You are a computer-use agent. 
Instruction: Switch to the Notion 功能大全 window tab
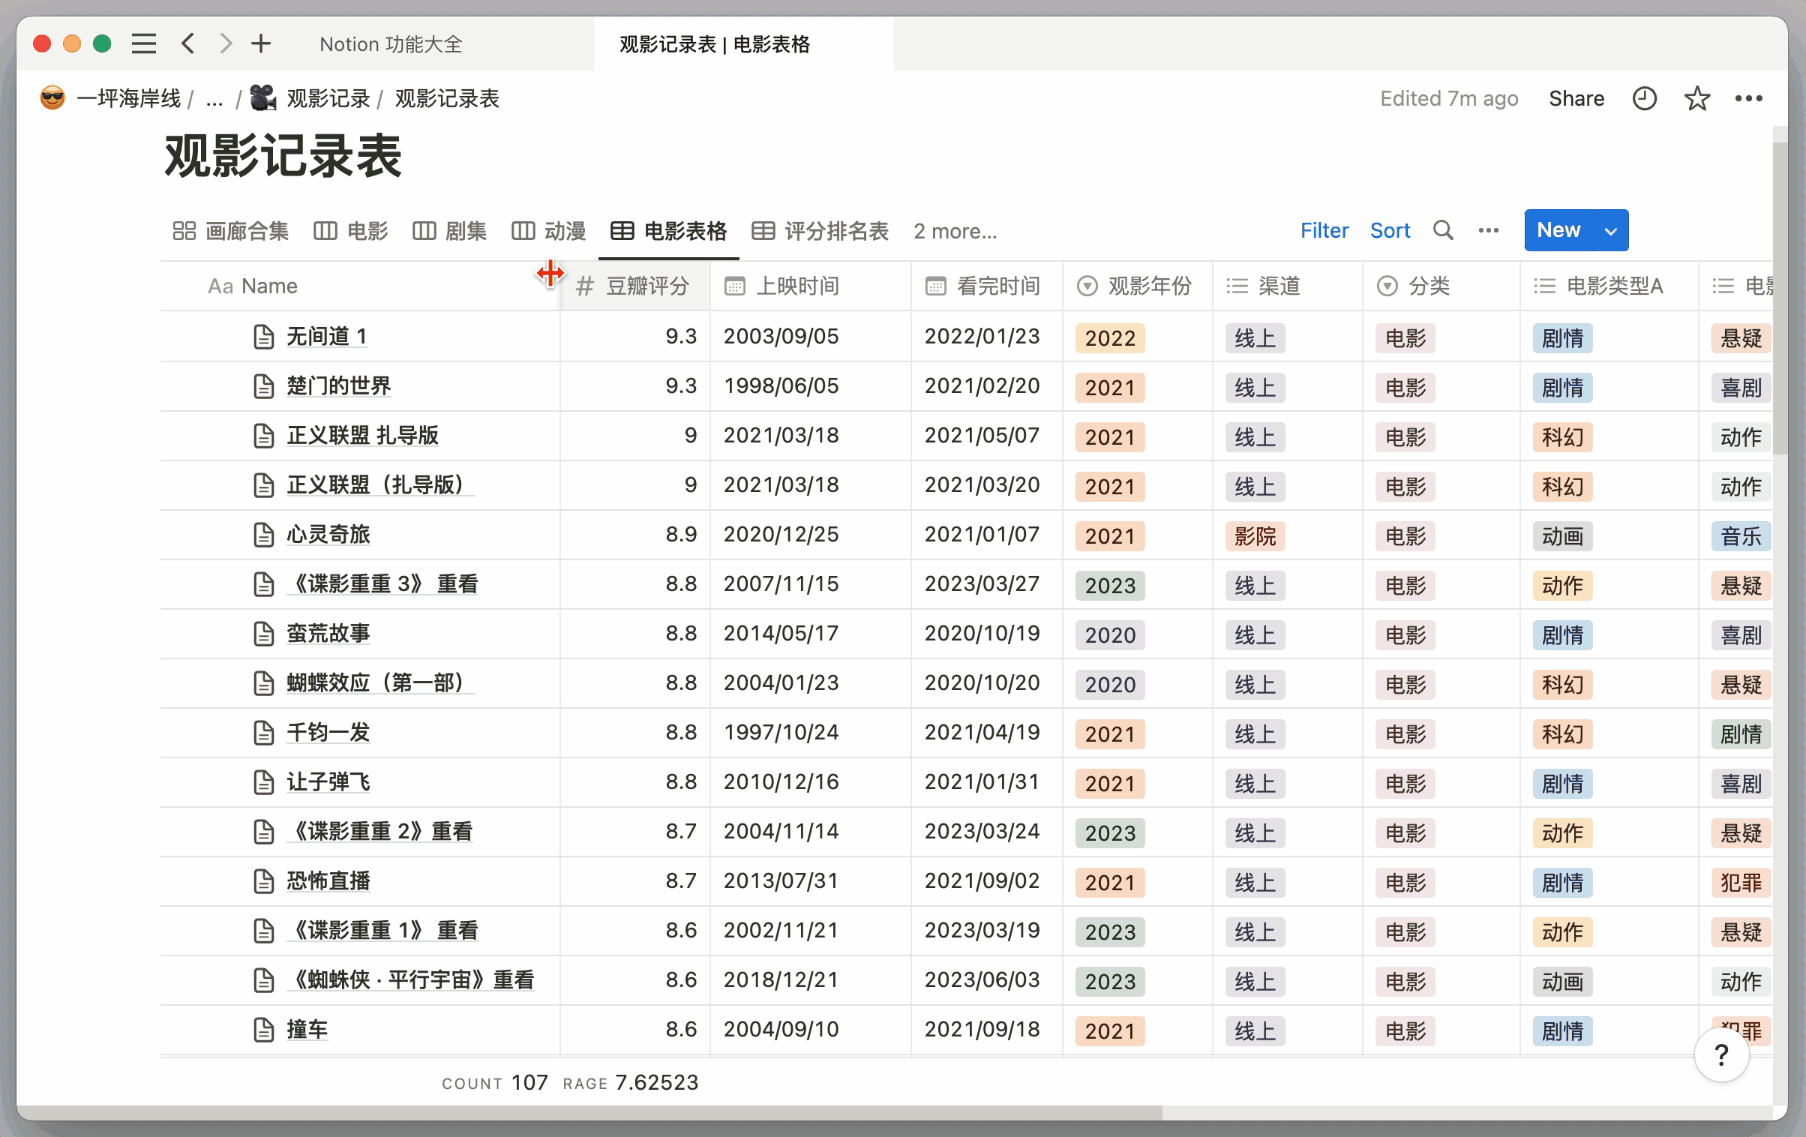391,44
